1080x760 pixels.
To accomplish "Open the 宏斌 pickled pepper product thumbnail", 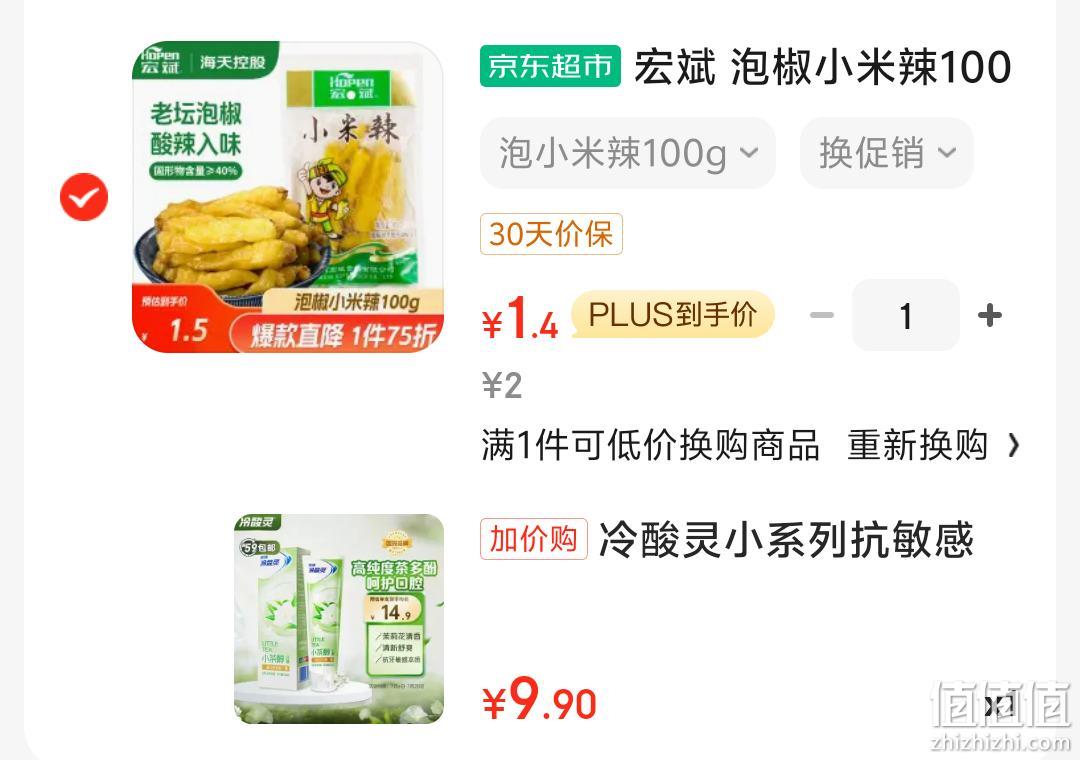I will (x=288, y=197).
